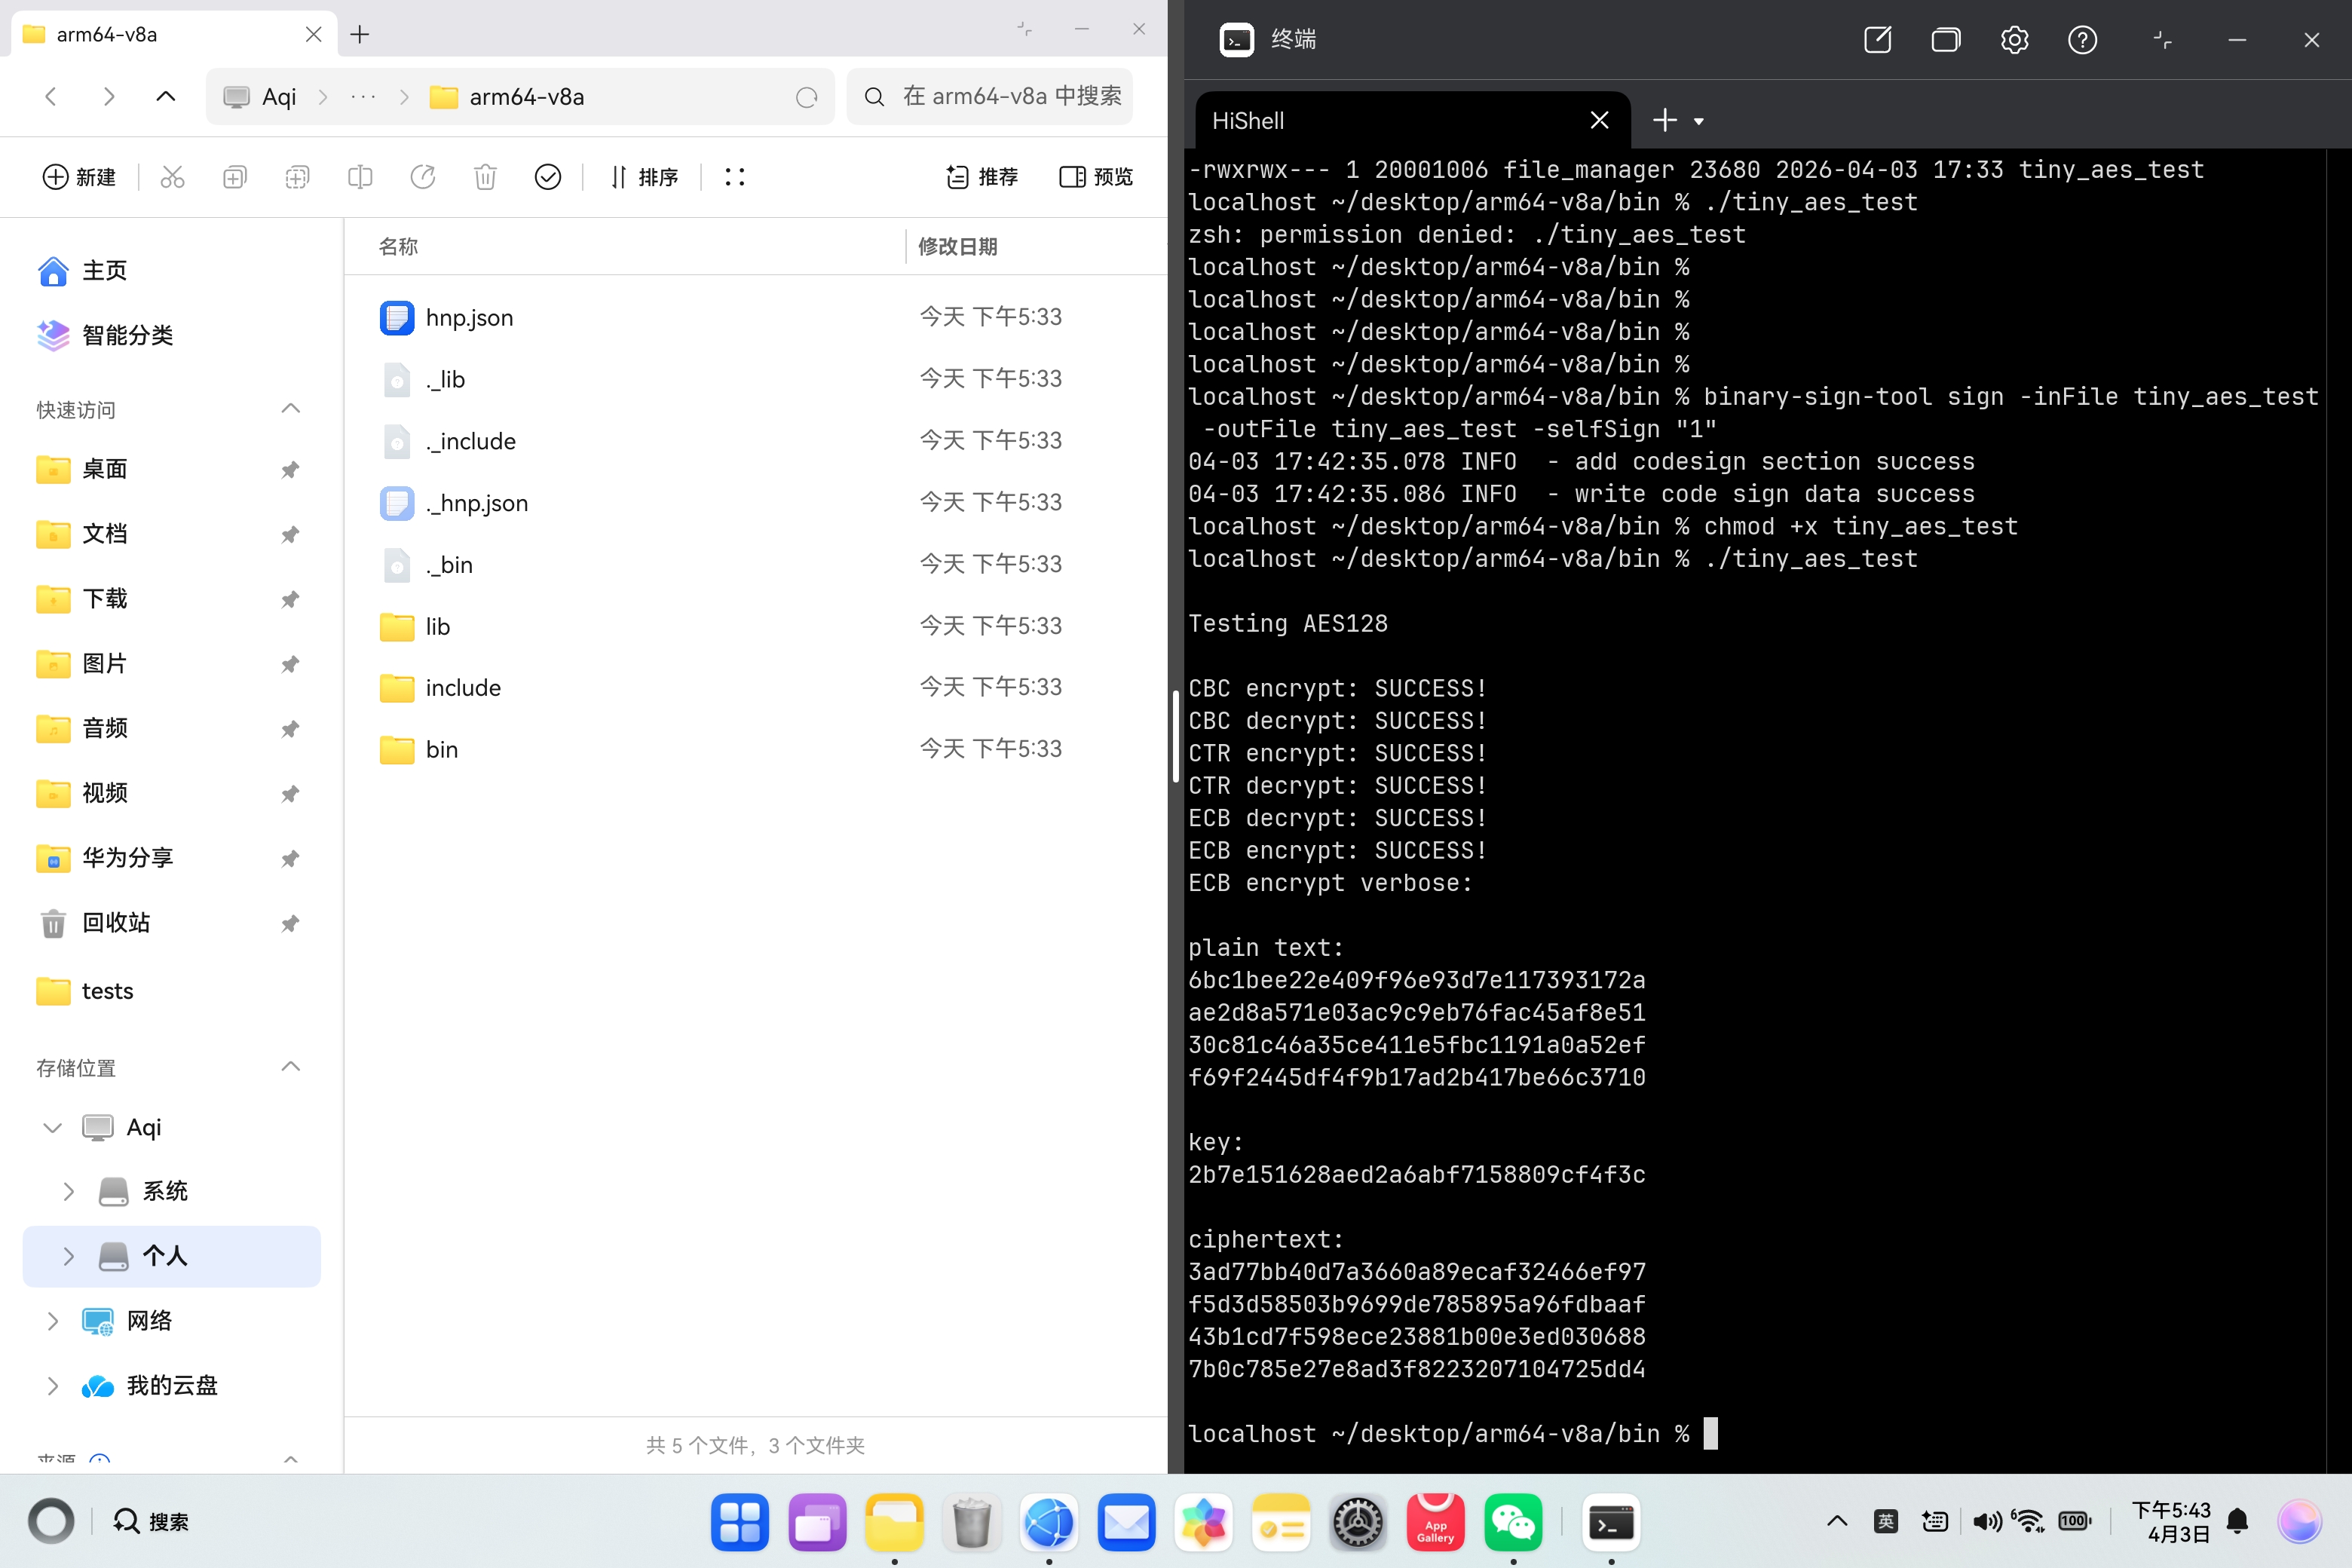Image resolution: width=2352 pixels, height=1568 pixels.
Task: Toggle the 预览 preview pane
Action: [1096, 177]
